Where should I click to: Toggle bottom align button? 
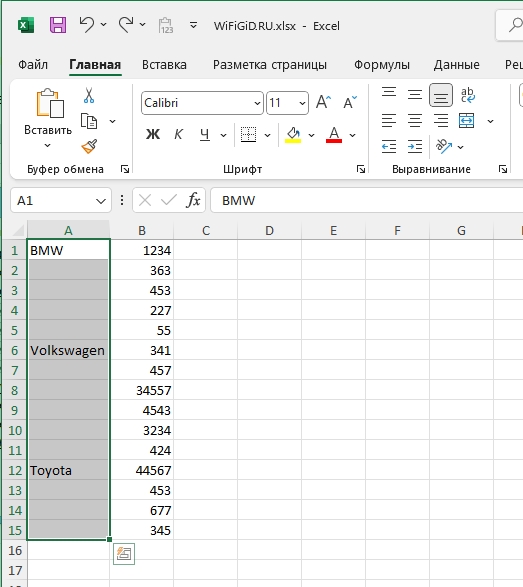point(441,95)
